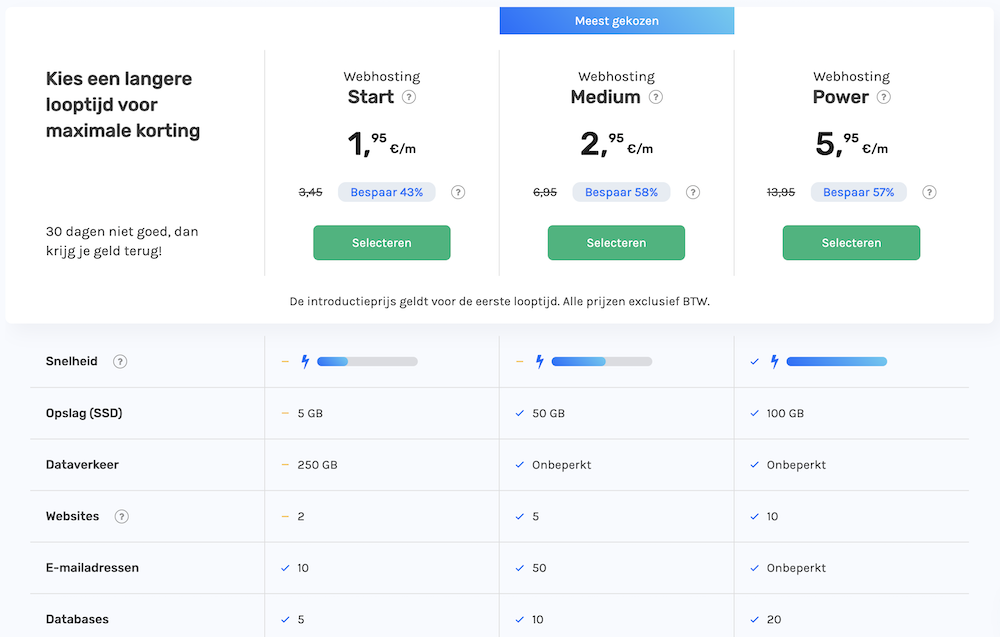Click help icon beside Webhosting Power

pyautogui.click(x=884, y=98)
